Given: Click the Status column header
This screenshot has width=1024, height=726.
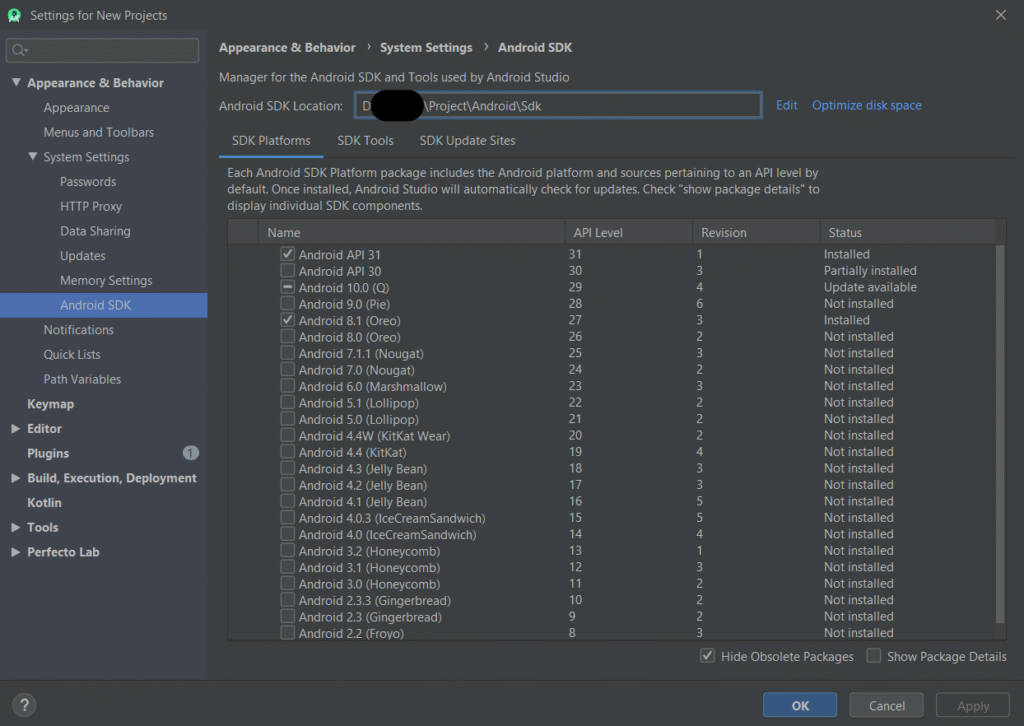Looking at the screenshot, I should (908, 232).
